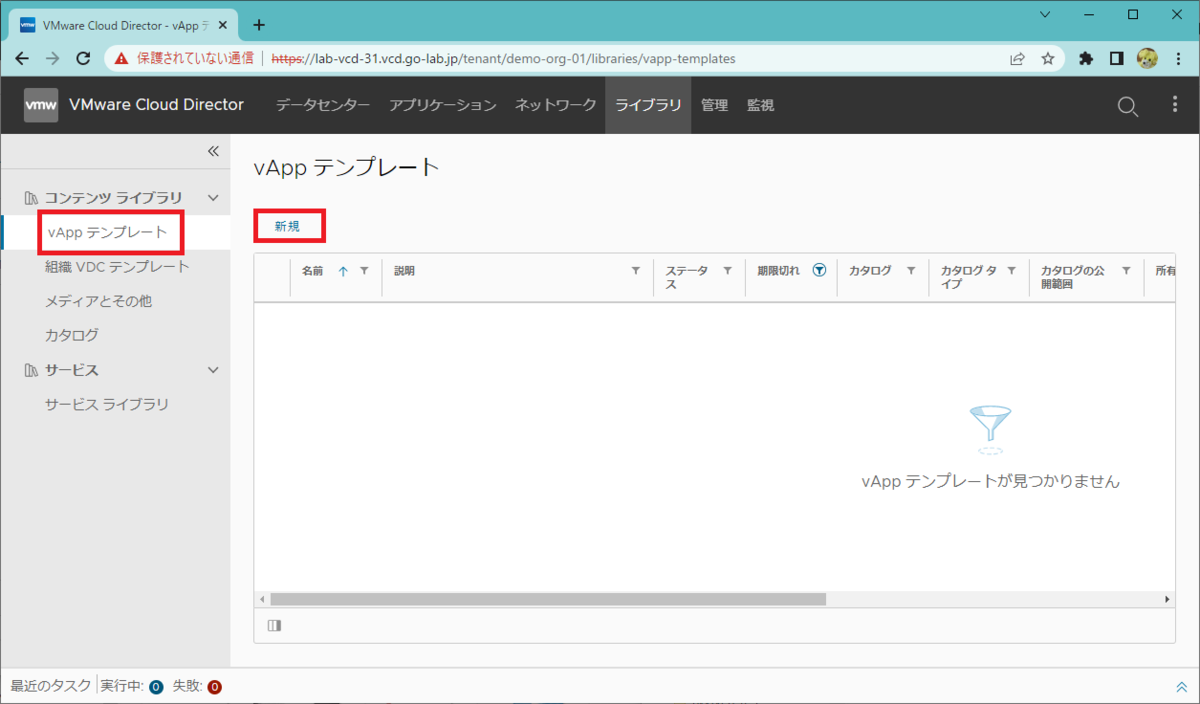Filter the カタログ column
The image size is (1200, 704).
(911, 271)
